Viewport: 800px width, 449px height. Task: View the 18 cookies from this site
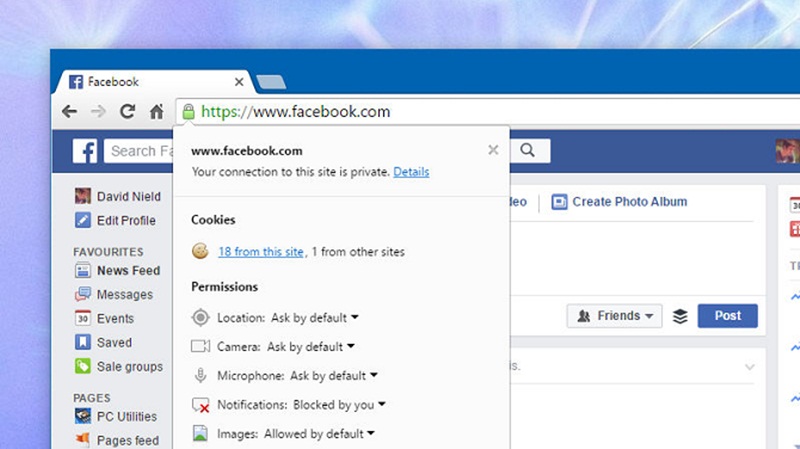click(x=261, y=252)
